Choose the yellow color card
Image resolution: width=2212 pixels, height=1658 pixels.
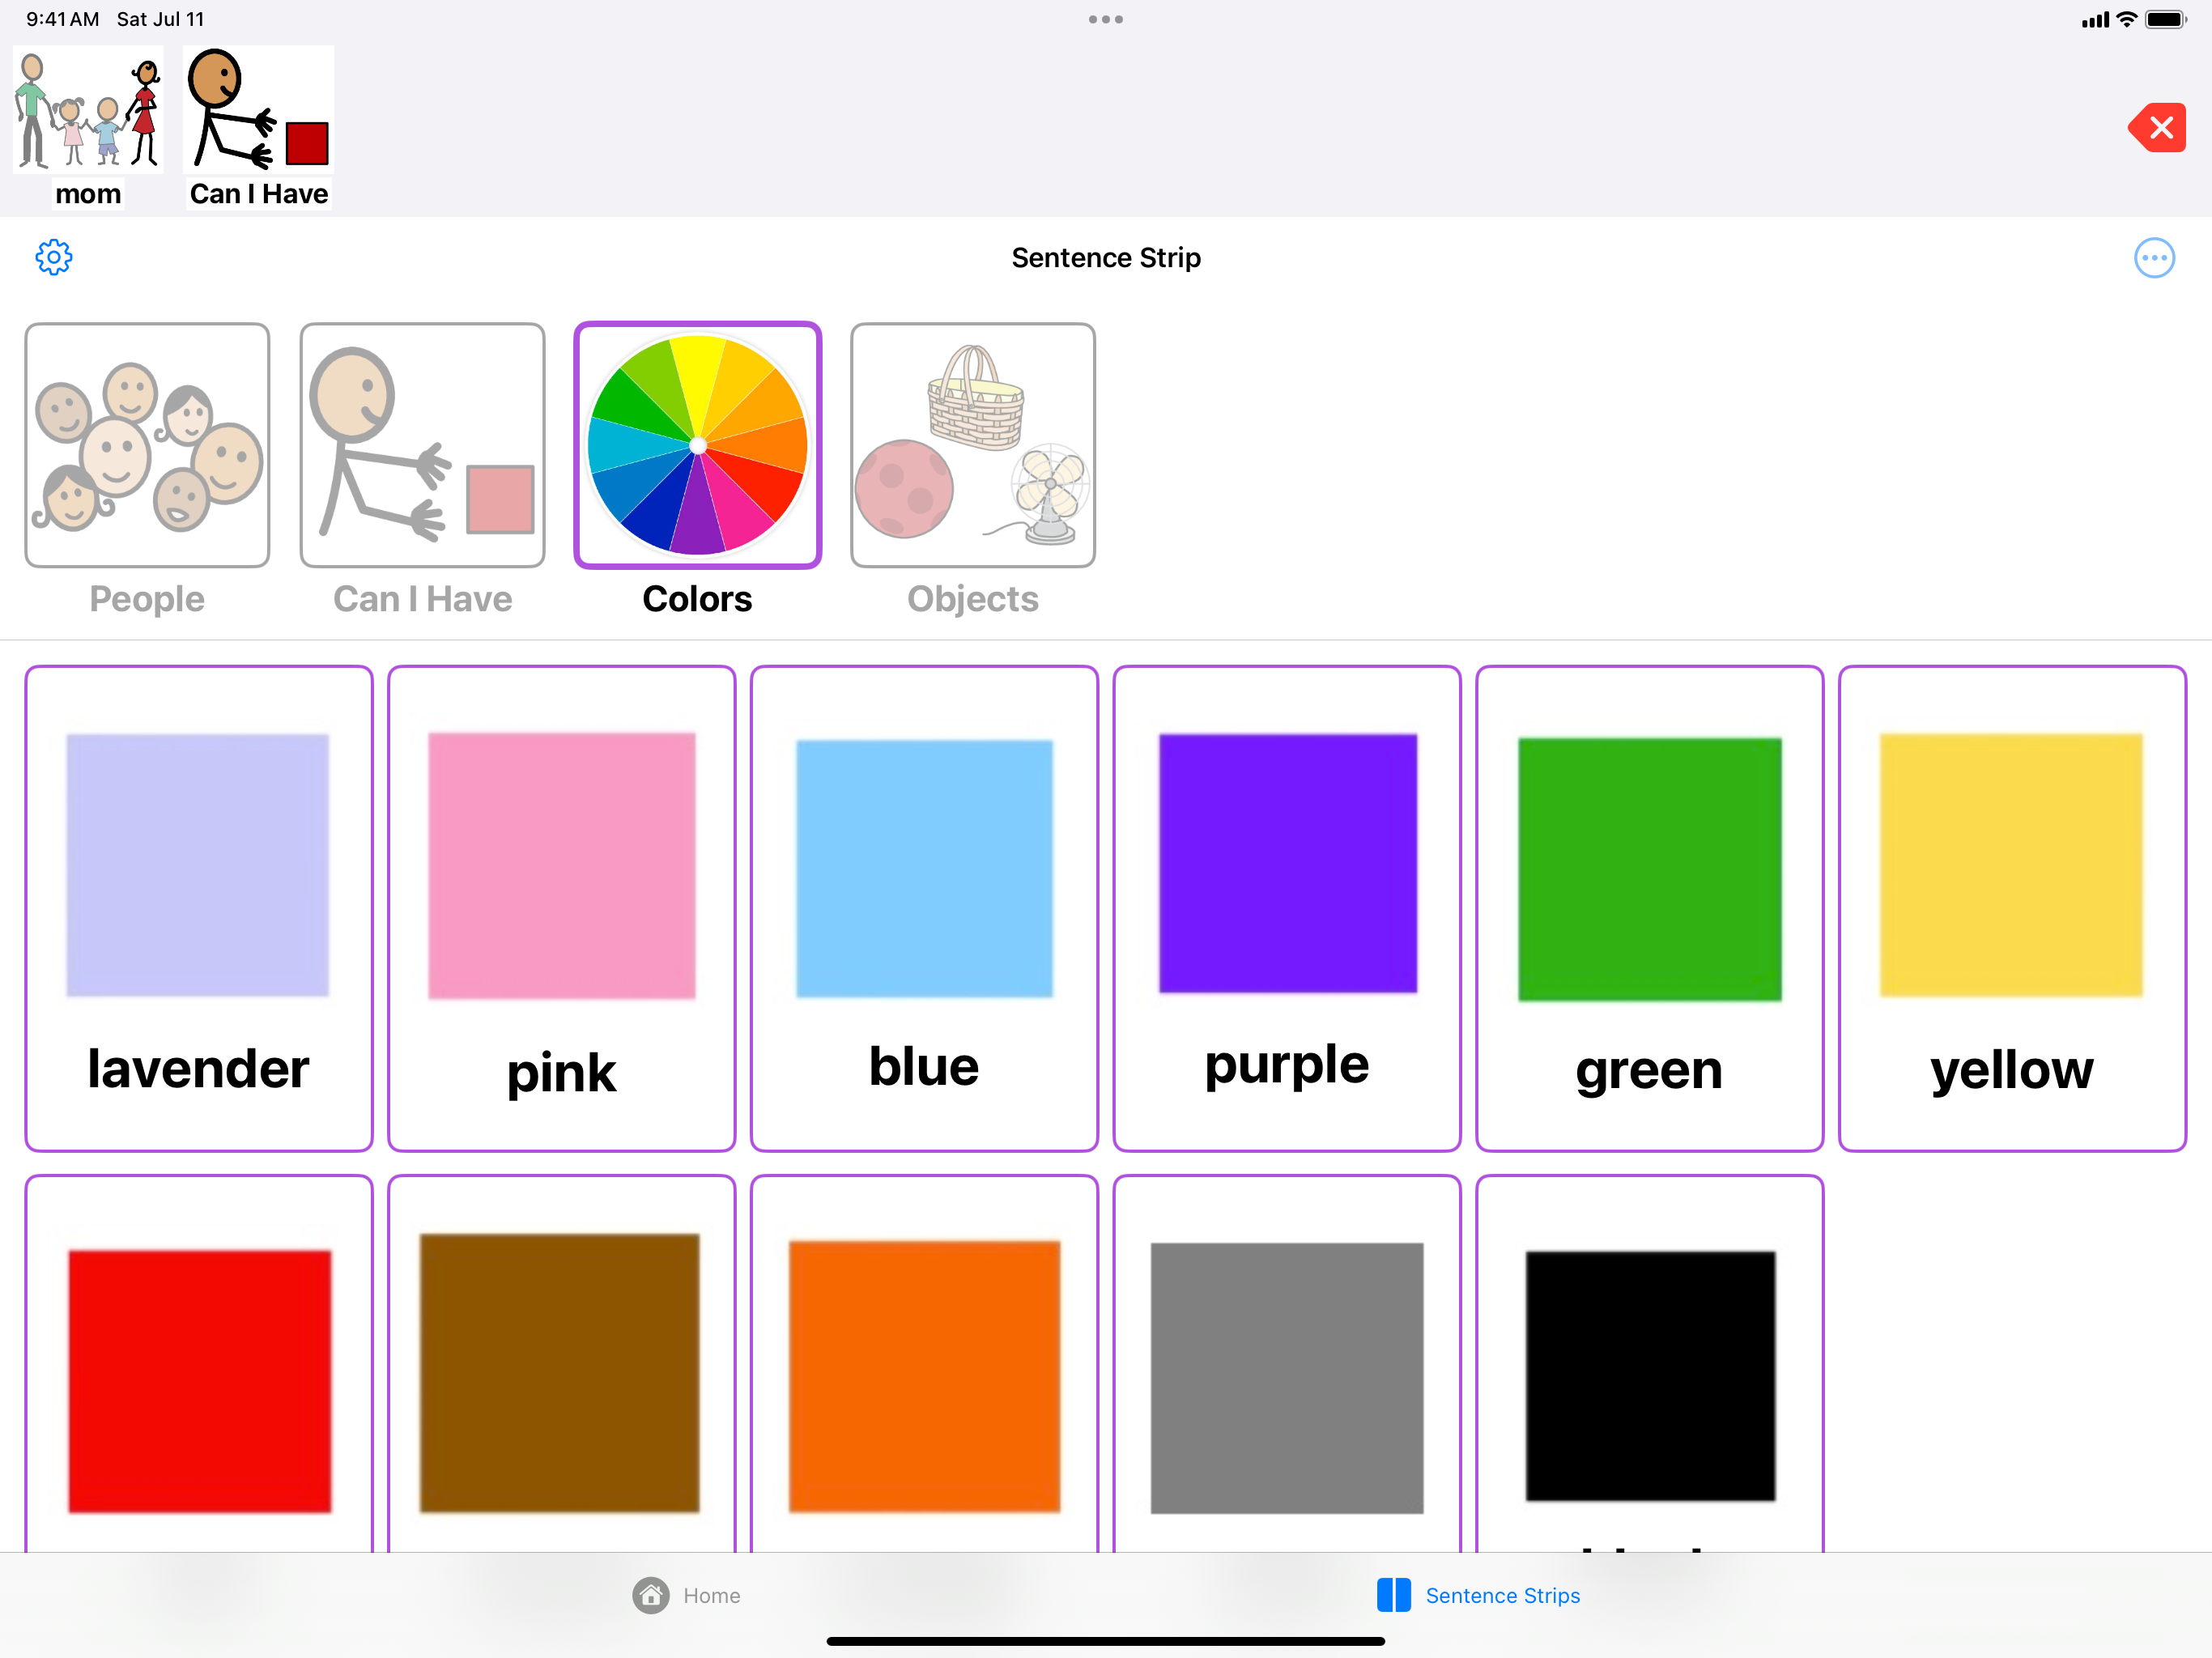point(2012,909)
